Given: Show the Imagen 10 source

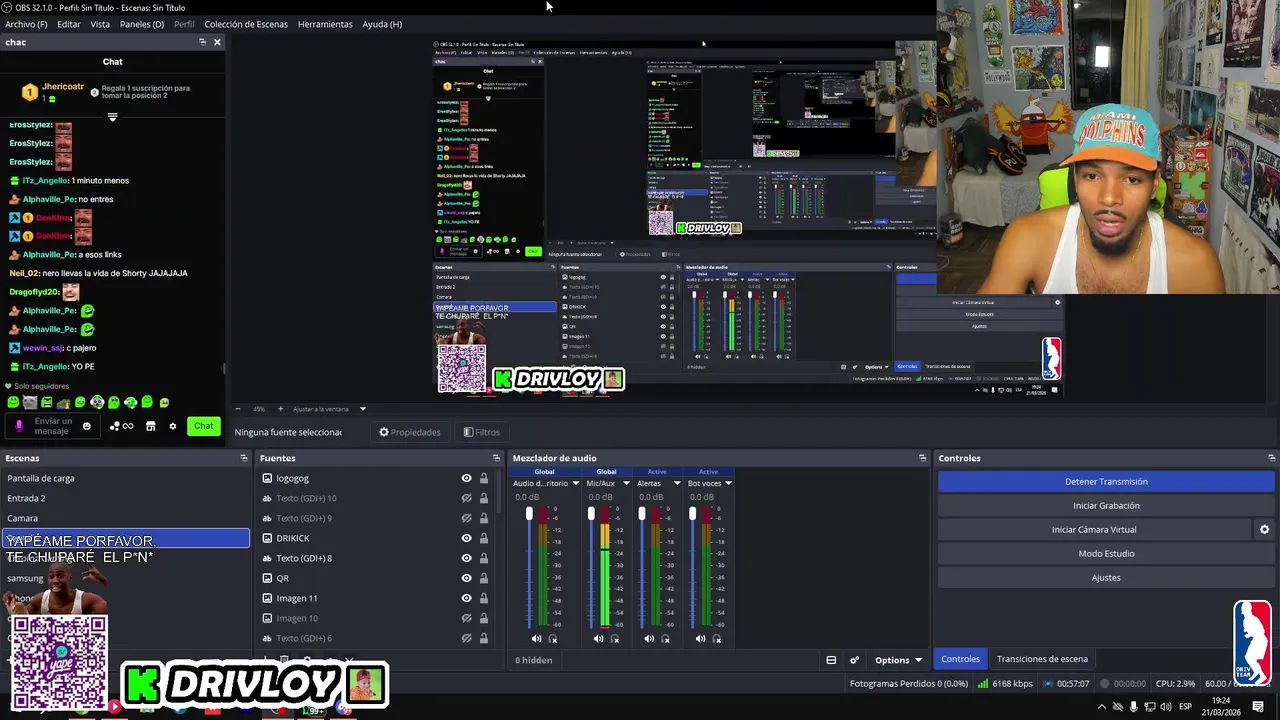Looking at the screenshot, I should pos(466,618).
